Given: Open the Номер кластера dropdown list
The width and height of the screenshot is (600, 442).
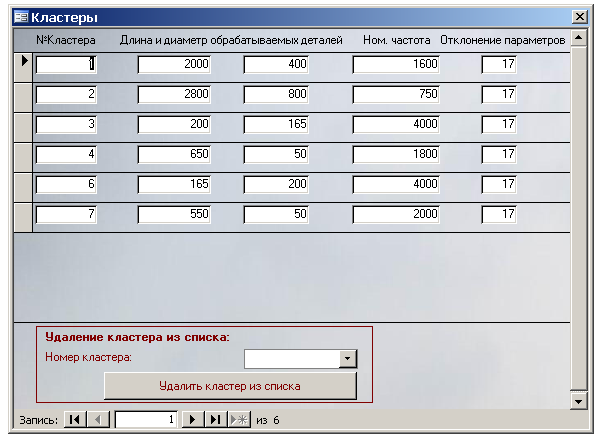Looking at the screenshot, I should click(x=347, y=359).
